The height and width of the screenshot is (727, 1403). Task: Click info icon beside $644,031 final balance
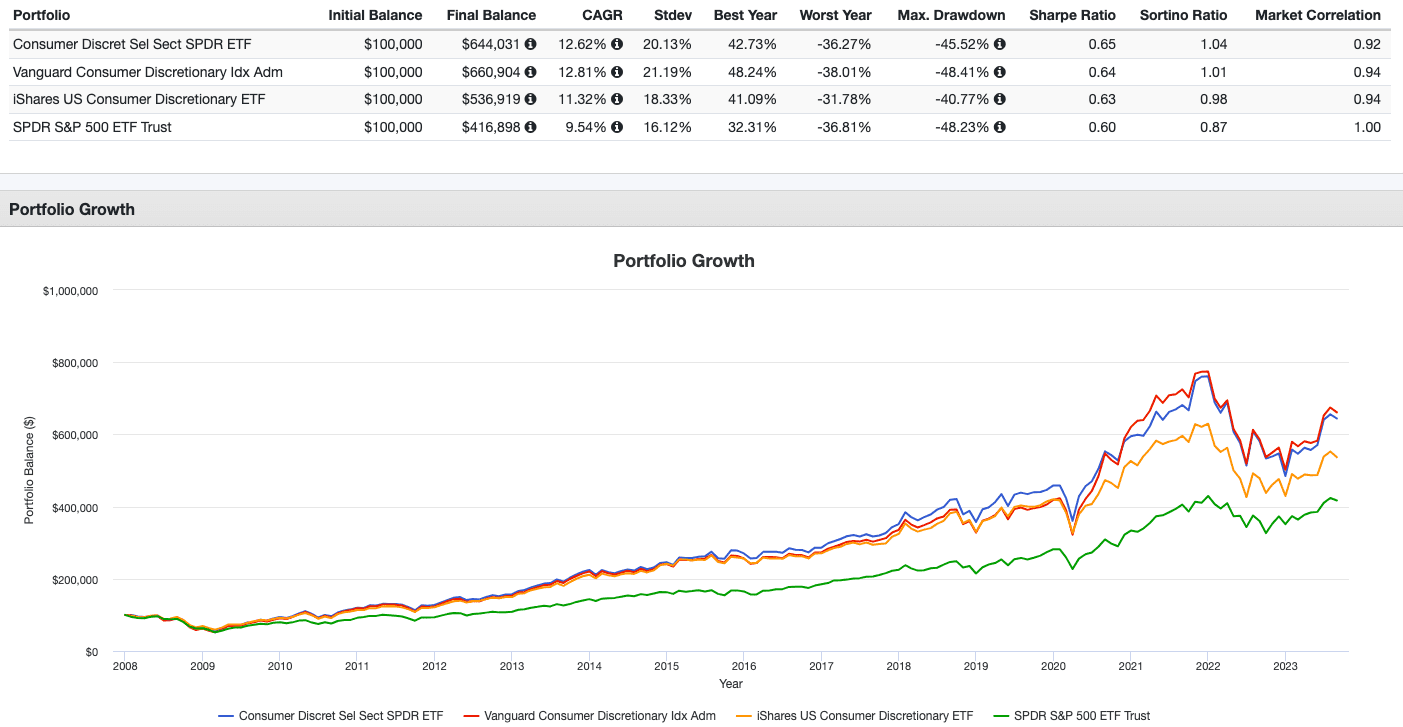pyautogui.click(x=530, y=44)
